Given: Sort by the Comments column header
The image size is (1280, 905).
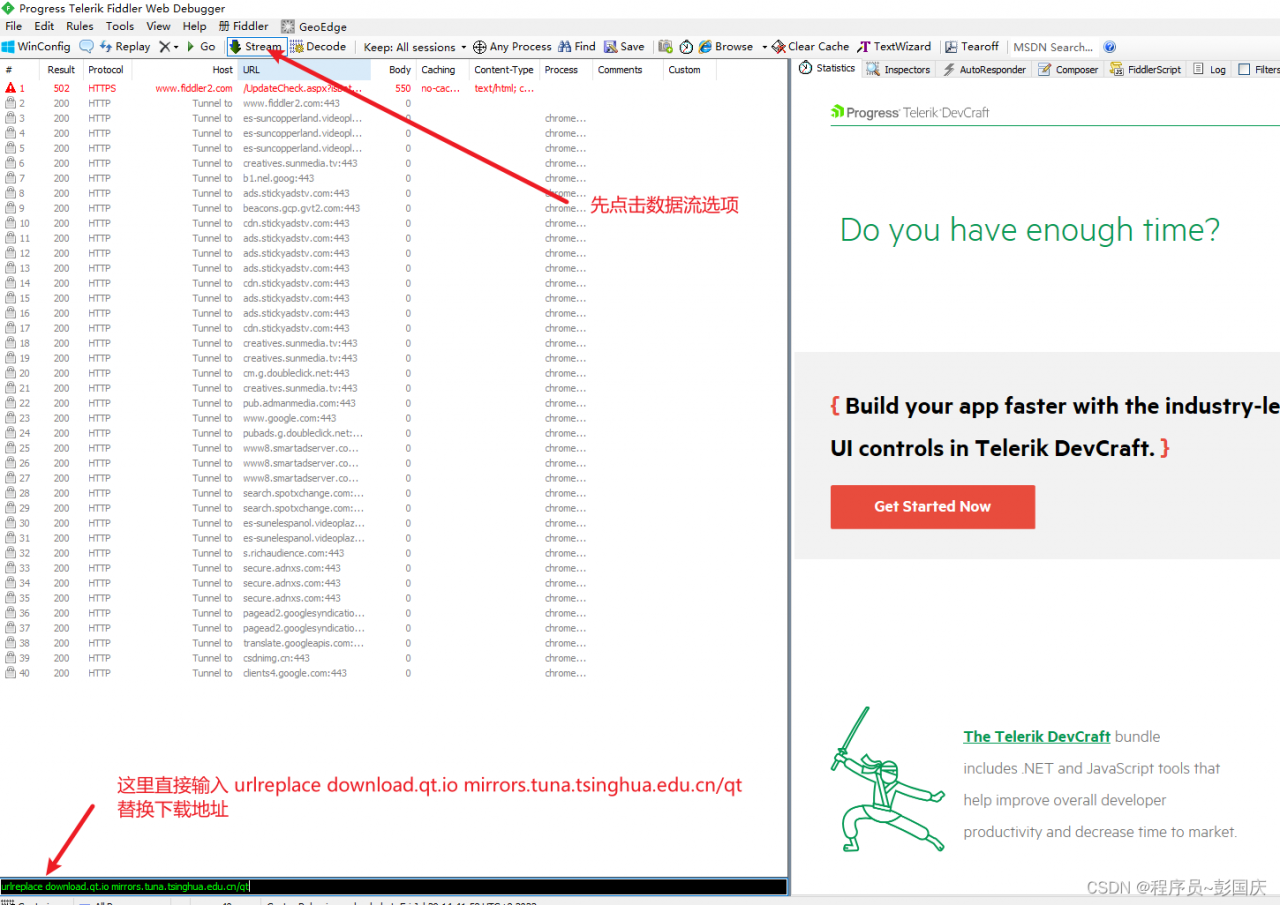Looking at the screenshot, I should pyautogui.click(x=627, y=70).
